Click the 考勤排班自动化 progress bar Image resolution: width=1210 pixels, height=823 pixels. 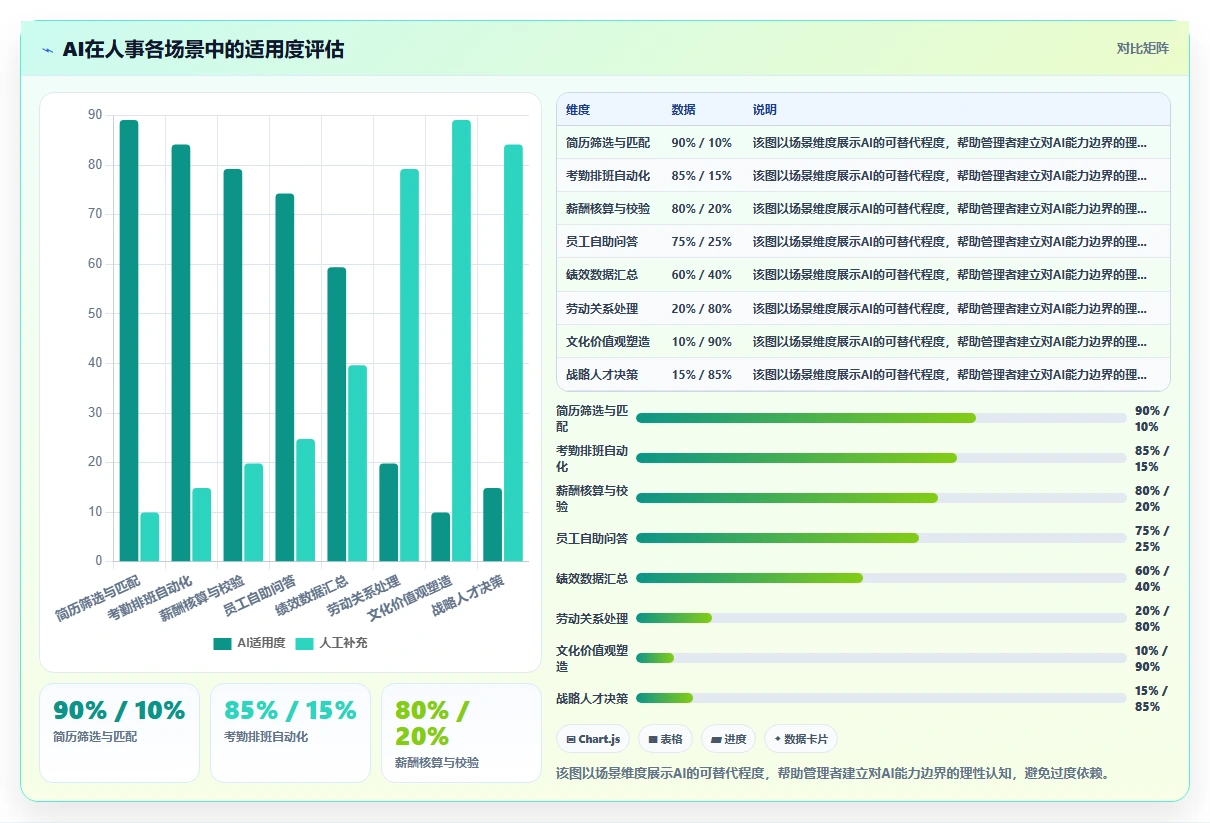tap(881, 458)
